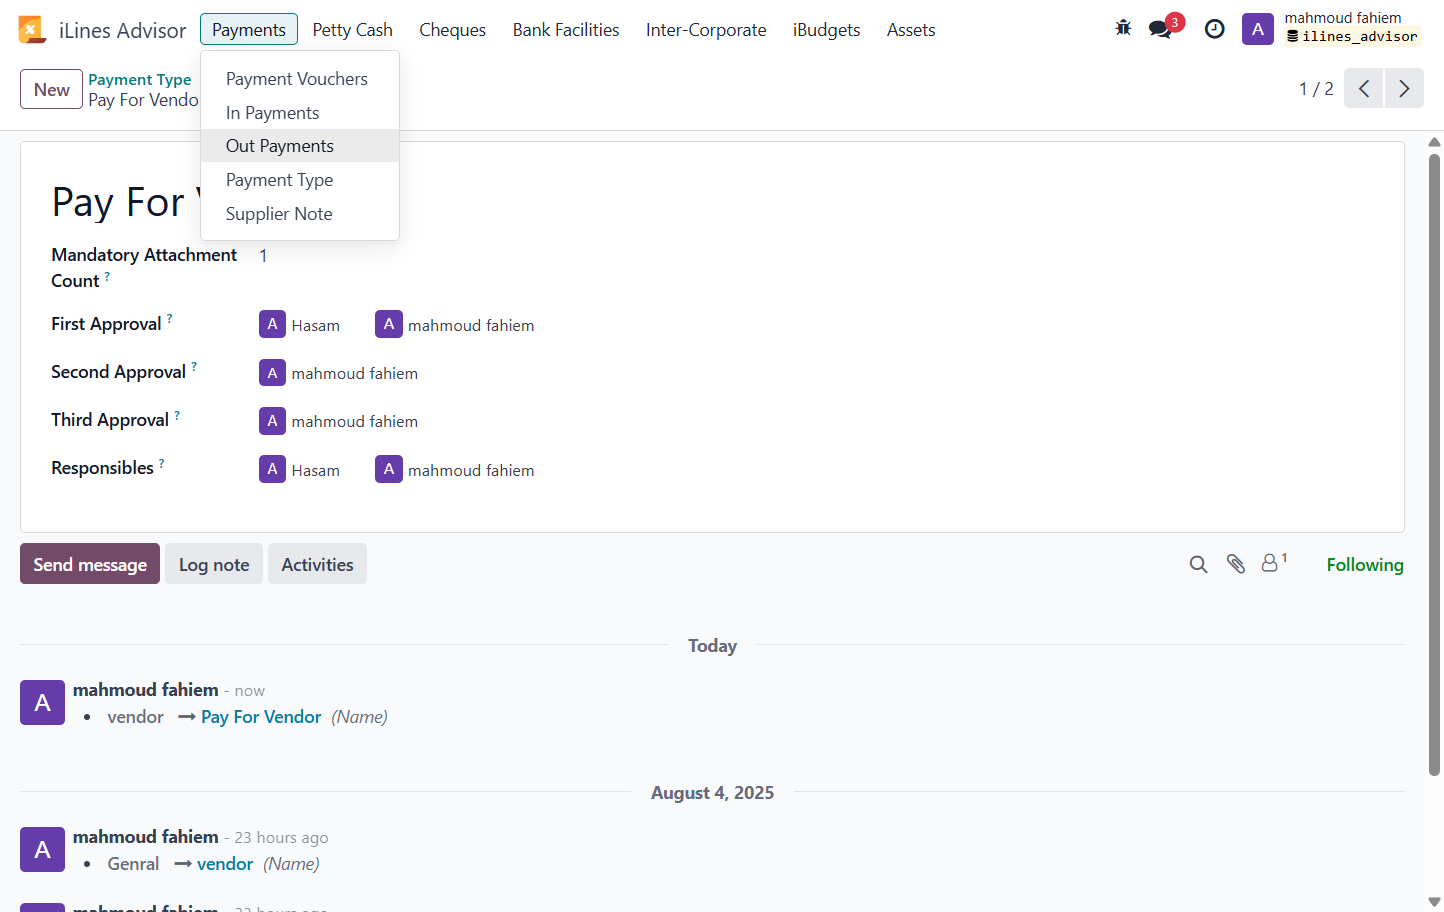1444x912 pixels.
Task: Collapse the Payments top menu
Action: tap(249, 30)
